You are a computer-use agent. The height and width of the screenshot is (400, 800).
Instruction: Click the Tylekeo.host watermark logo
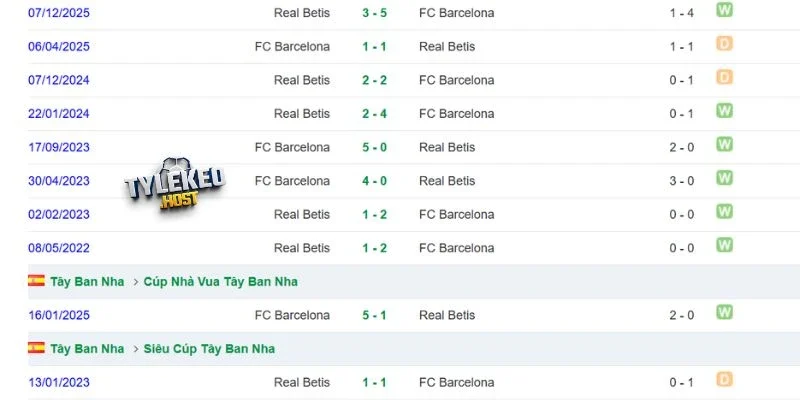174,185
